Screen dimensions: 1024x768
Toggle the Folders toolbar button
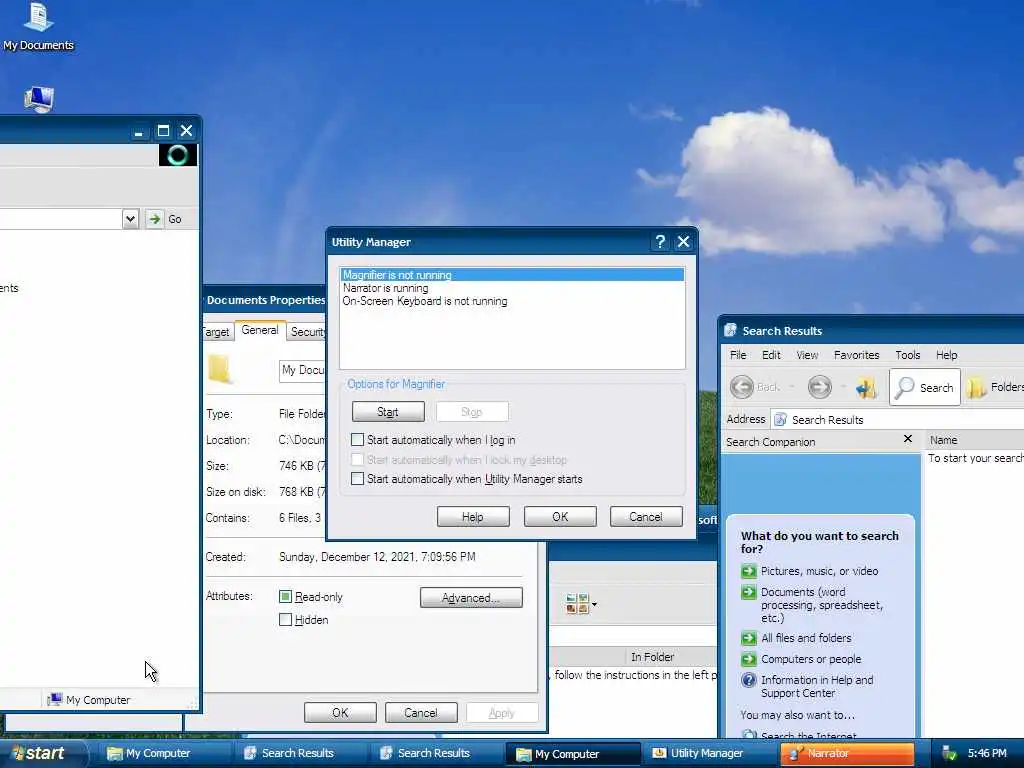[x=995, y=387]
